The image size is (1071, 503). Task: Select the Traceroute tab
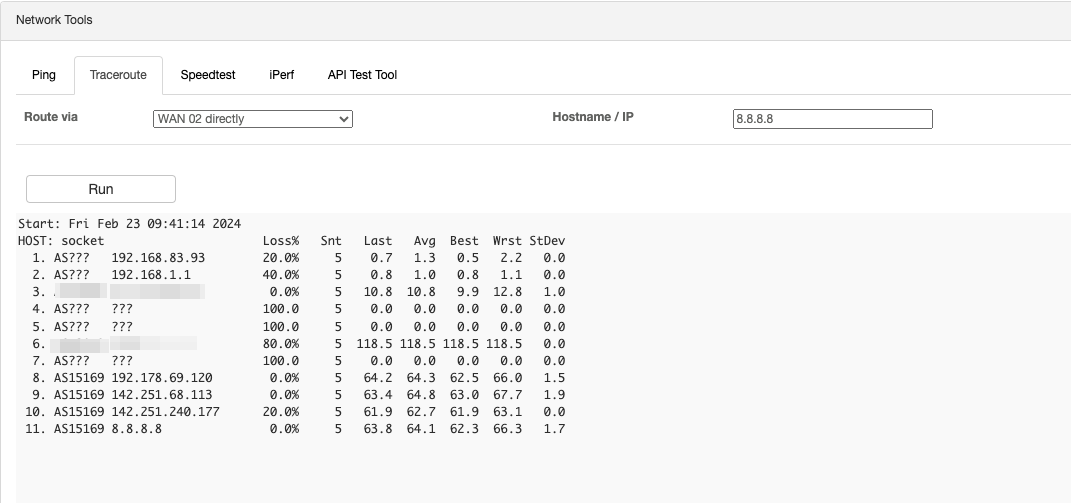[x=118, y=75]
